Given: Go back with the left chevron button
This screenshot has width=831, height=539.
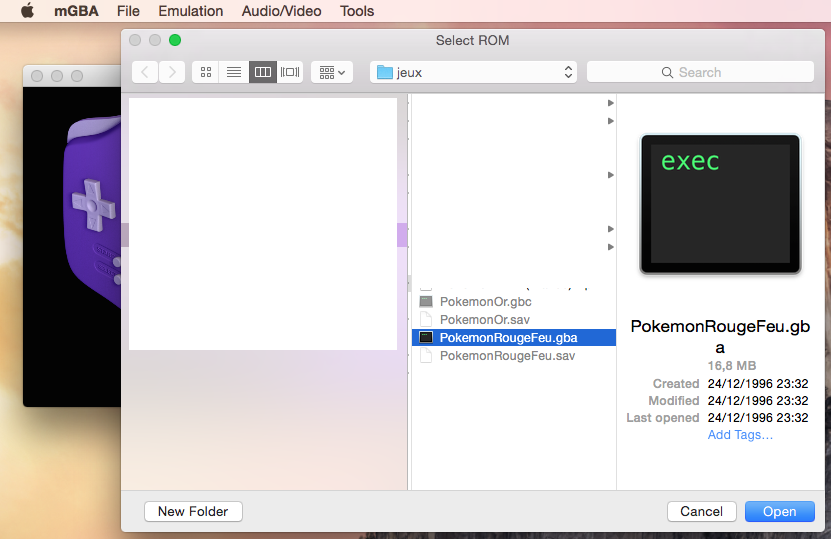Looking at the screenshot, I should tap(145, 72).
